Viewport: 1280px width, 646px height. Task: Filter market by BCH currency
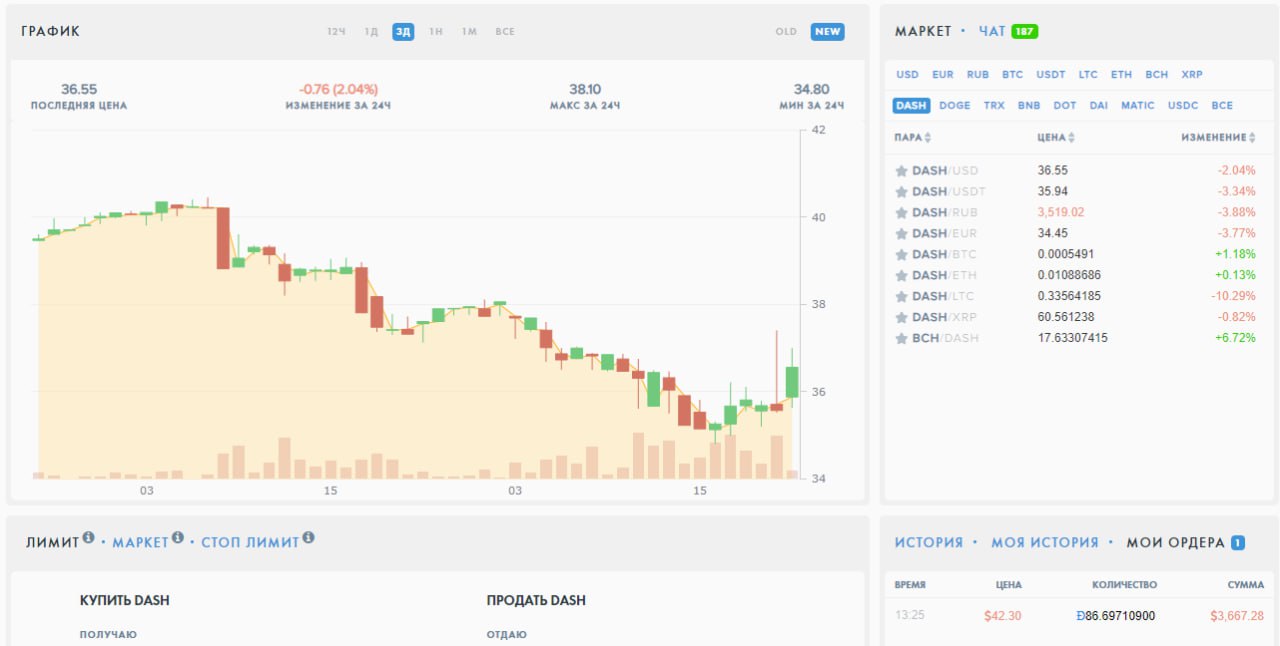click(x=1157, y=75)
